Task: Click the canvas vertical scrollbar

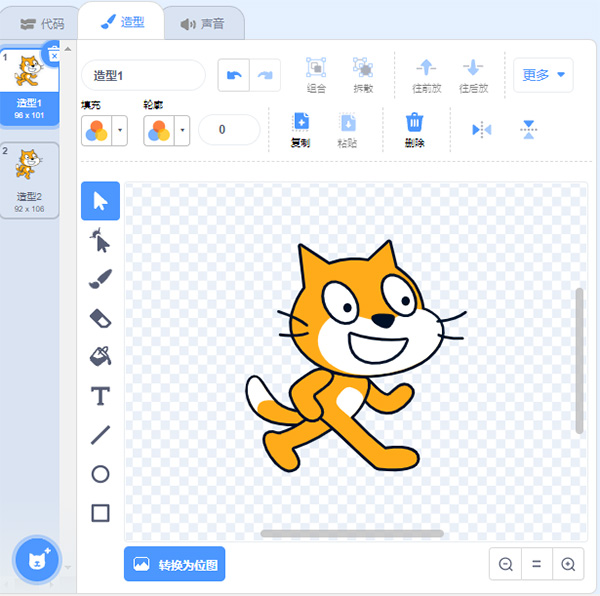Action: (x=579, y=361)
